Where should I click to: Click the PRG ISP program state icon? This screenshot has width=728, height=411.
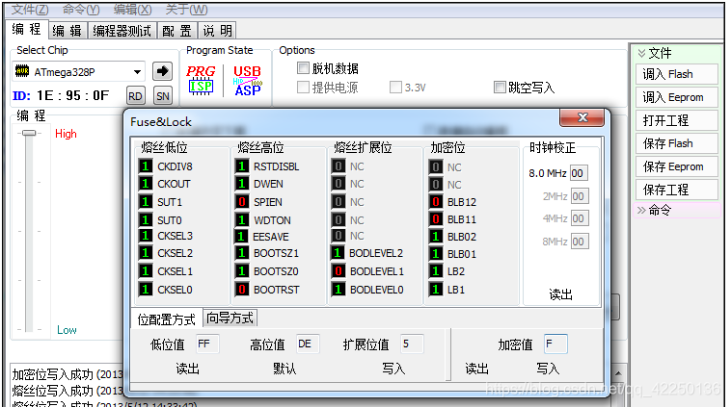click(201, 80)
